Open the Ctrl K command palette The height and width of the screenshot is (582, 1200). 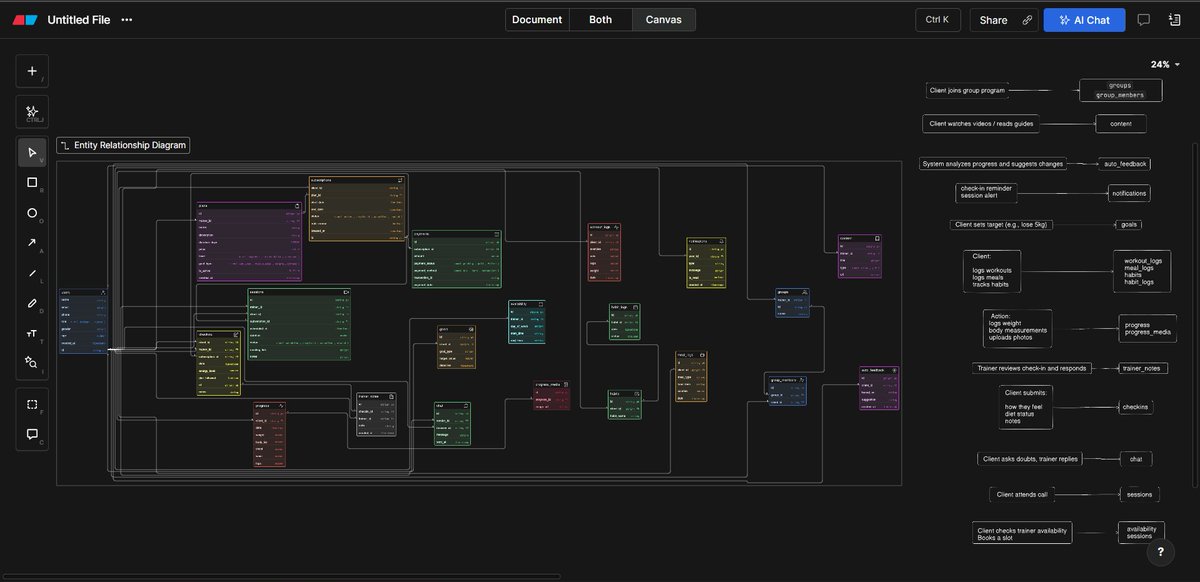click(939, 19)
